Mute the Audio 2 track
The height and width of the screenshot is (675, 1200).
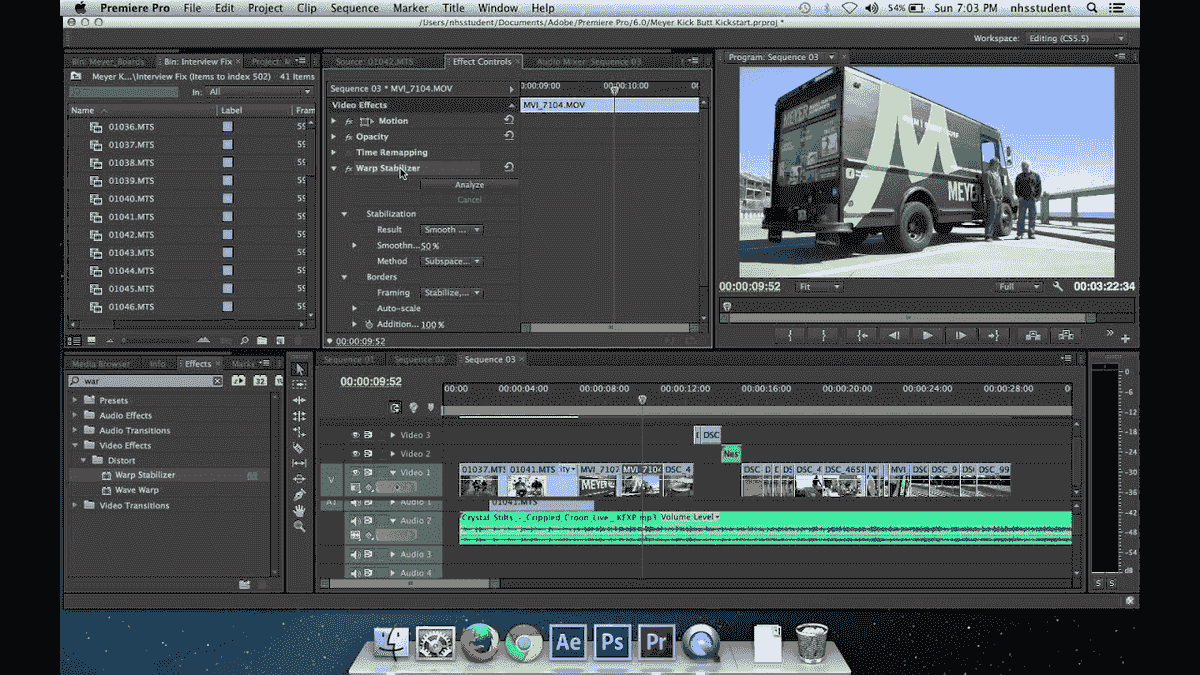point(354,522)
